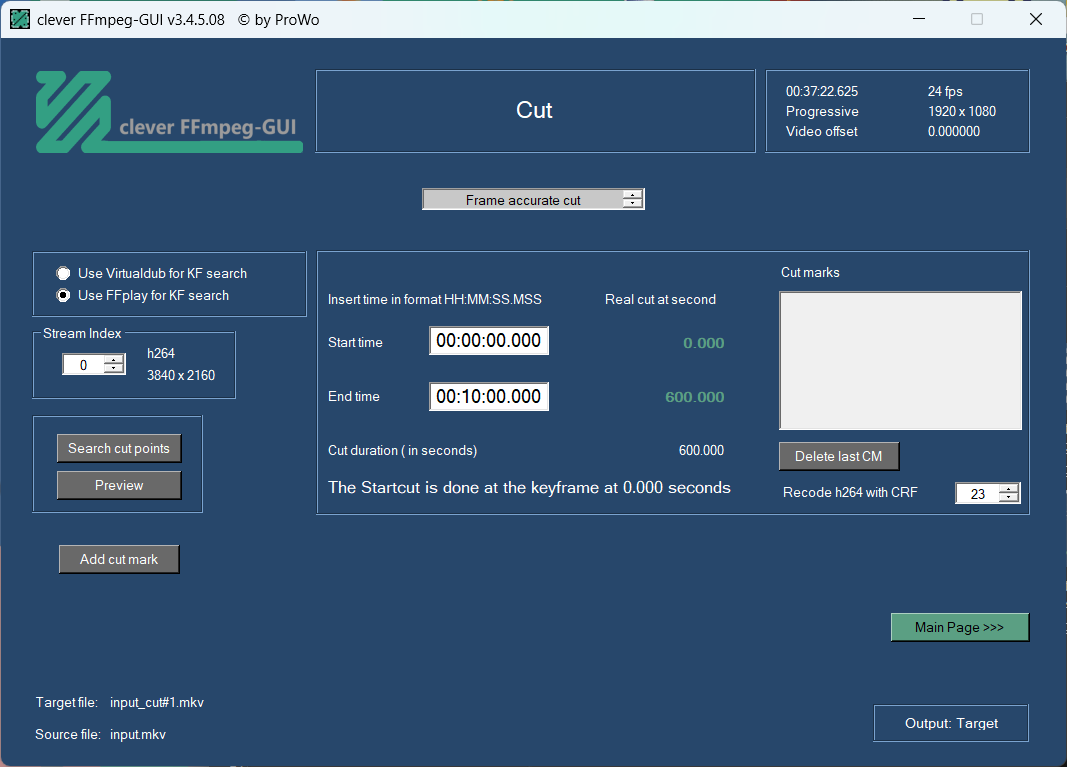This screenshot has height=767, width=1067.
Task: Click the End time input field
Action: 489,397
